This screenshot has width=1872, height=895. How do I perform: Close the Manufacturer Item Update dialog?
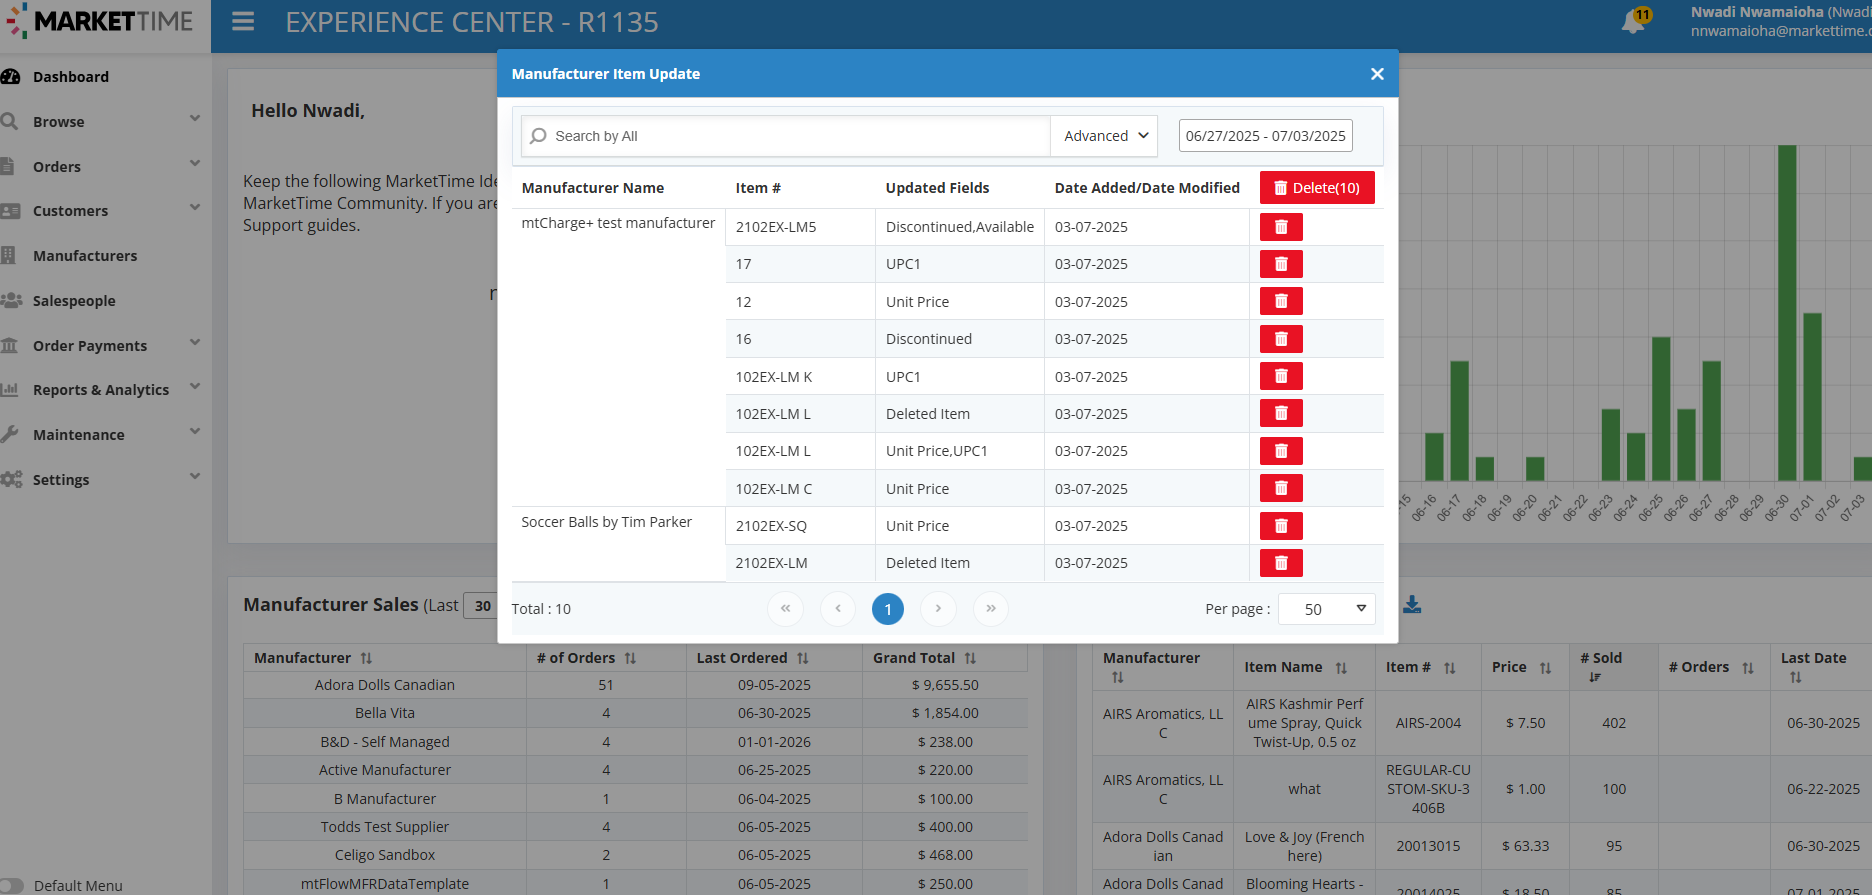pyautogui.click(x=1377, y=74)
